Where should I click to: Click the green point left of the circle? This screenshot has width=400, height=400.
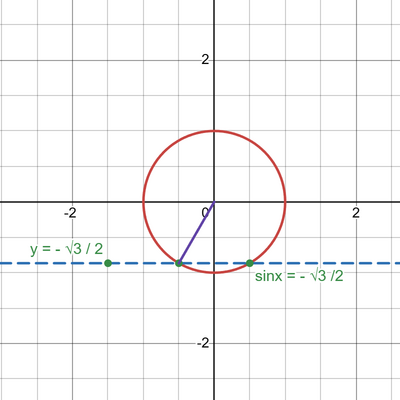pyautogui.click(x=108, y=263)
